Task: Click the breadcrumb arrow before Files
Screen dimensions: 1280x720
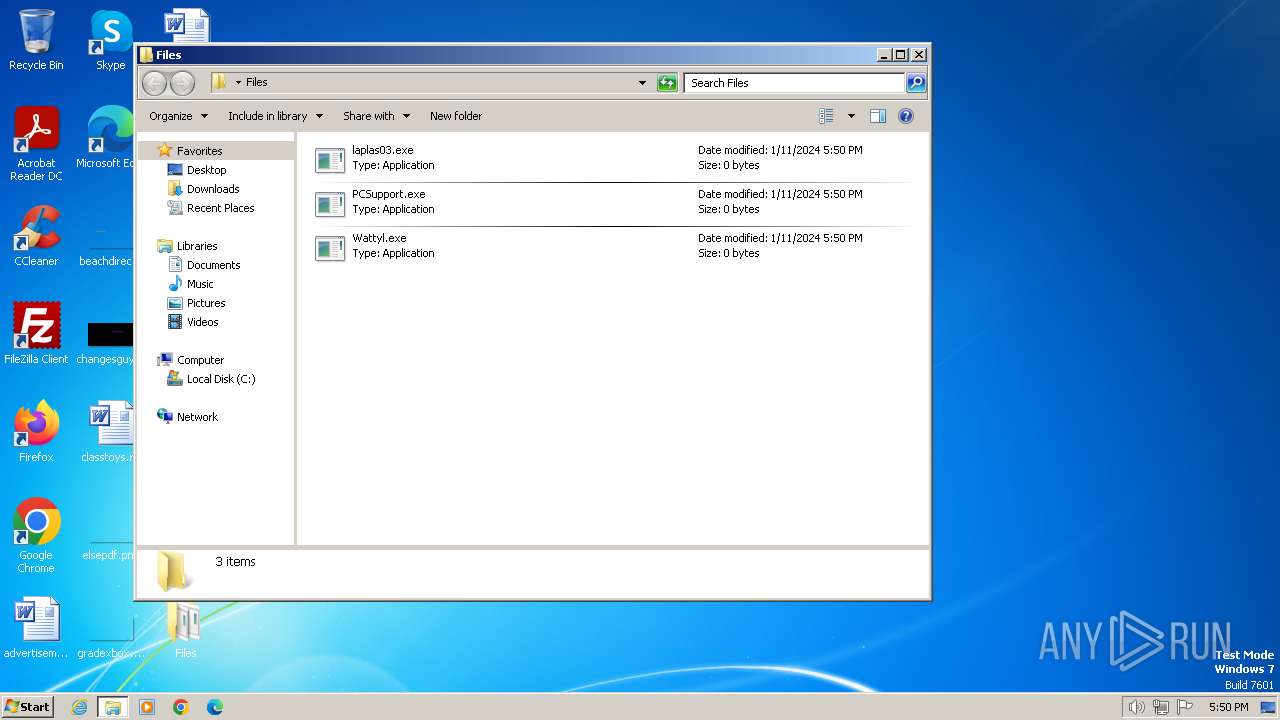Action: [x=238, y=83]
